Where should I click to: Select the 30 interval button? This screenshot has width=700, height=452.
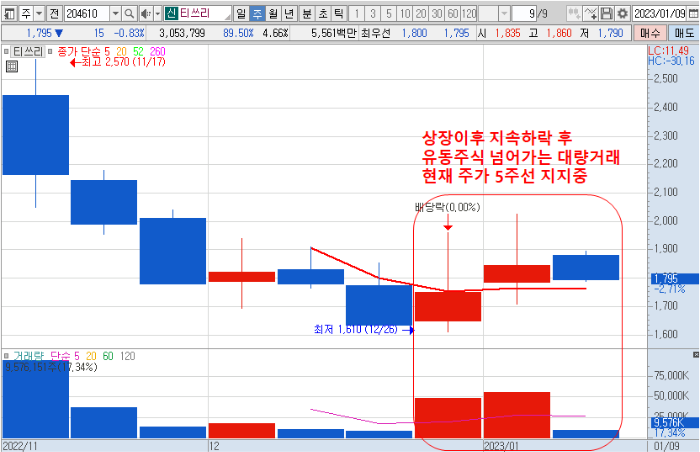[x=437, y=14]
